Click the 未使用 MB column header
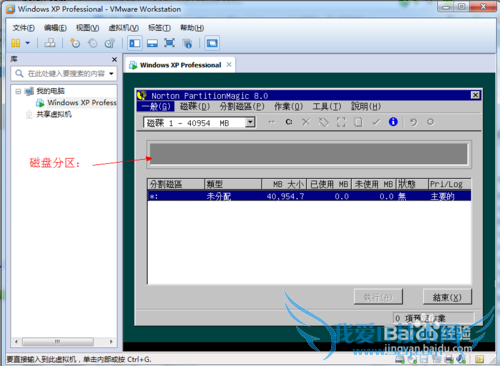The height and width of the screenshot is (366, 500). (374, 184)
